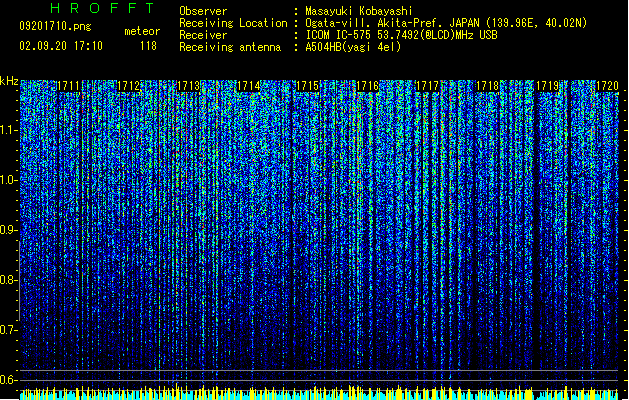Click the 0.8 frequency axis label
Viewport: 629px width, 400px height.
tap(8, 280)
